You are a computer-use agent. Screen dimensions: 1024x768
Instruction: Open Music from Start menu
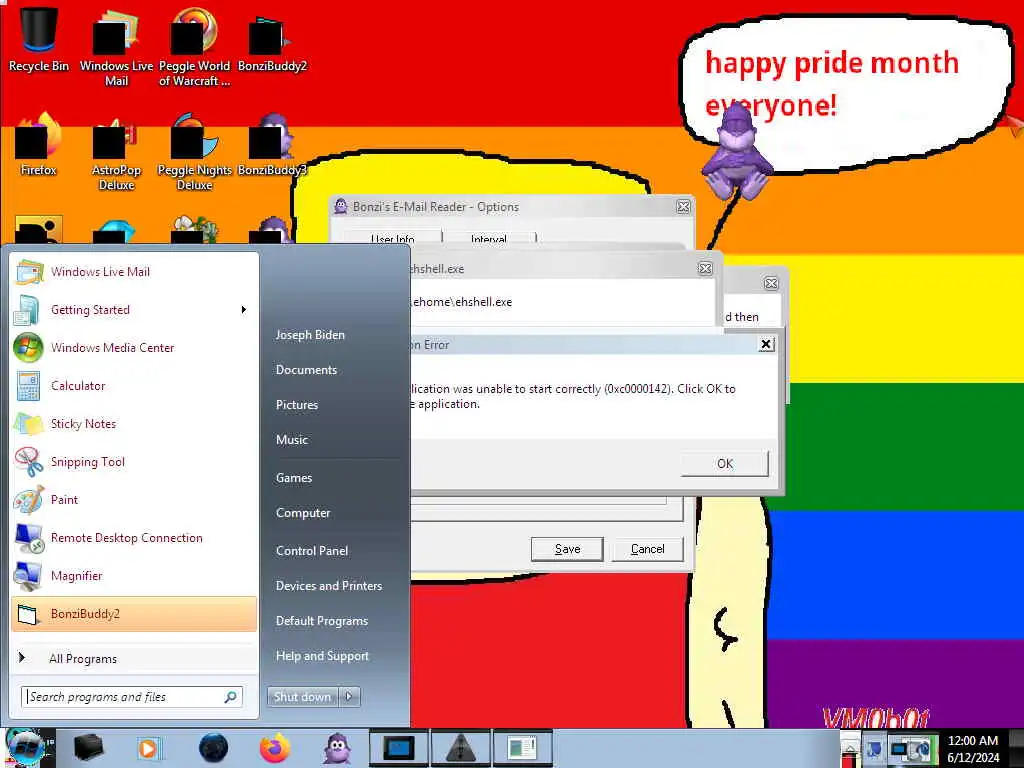(292, 440)
